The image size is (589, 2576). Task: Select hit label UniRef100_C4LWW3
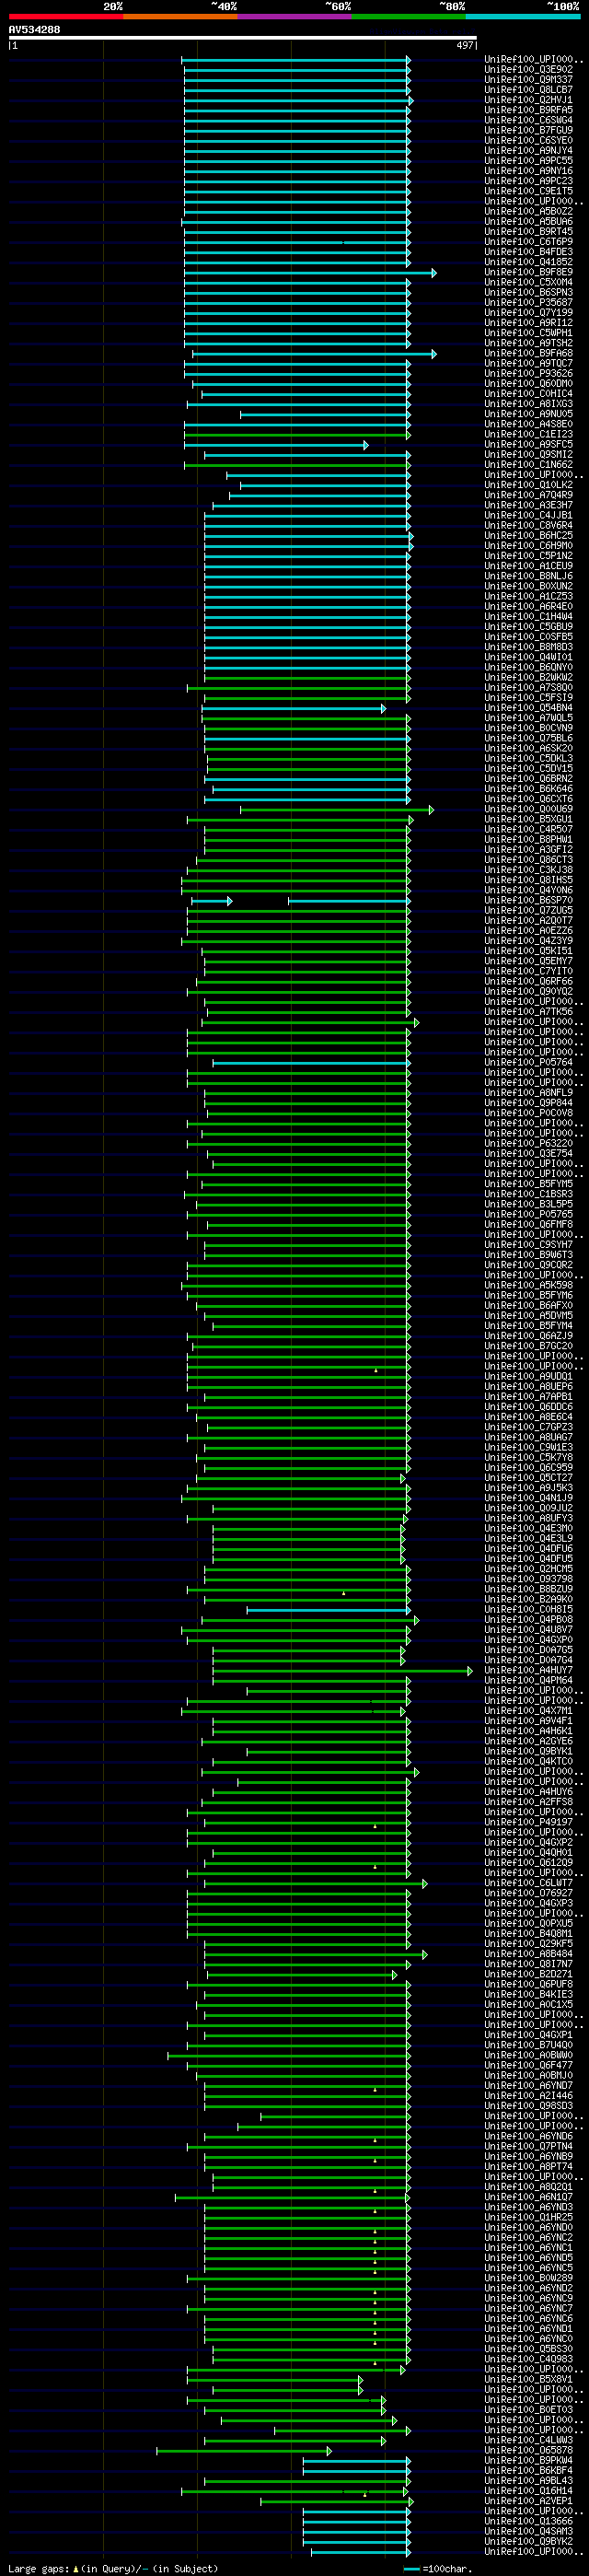coord(529,2440)
